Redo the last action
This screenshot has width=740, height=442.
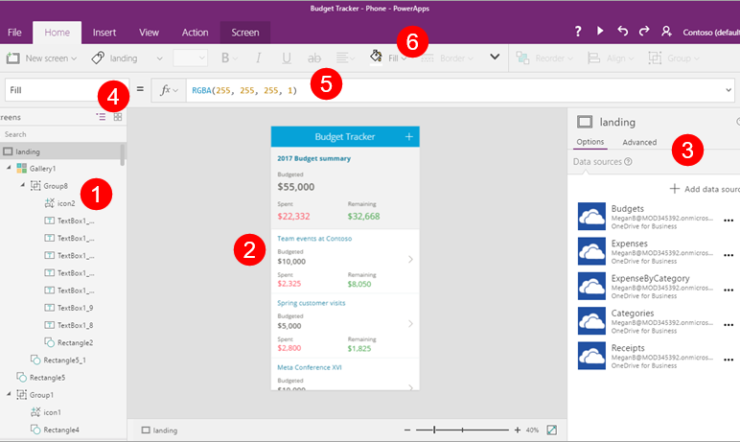[x=644, y=31]
